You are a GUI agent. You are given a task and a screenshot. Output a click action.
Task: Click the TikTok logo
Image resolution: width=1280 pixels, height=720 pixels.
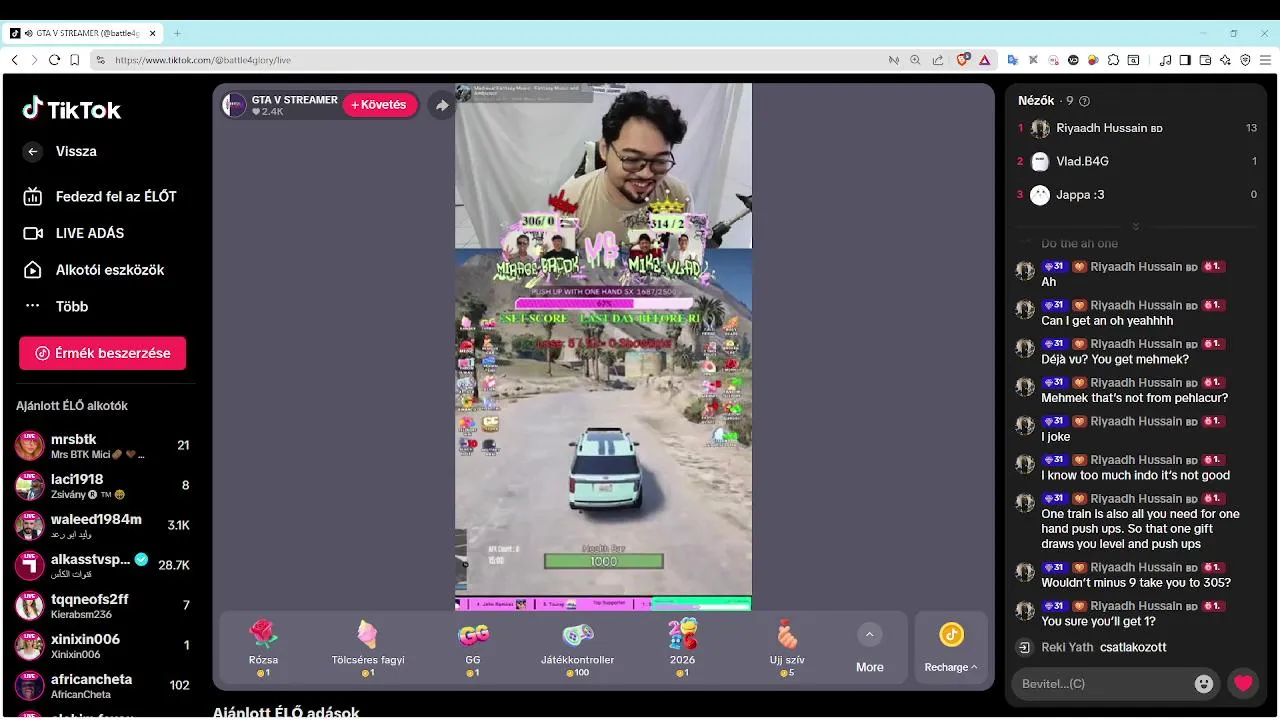click(72, 109)
